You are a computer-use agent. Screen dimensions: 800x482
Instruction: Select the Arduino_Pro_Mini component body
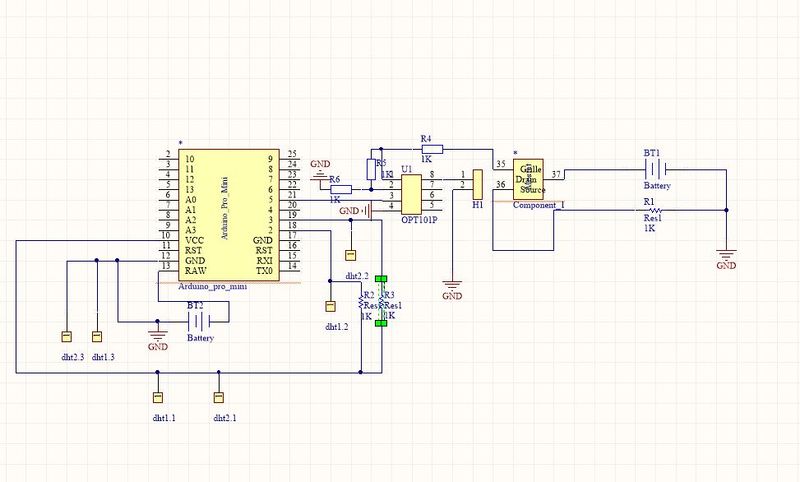[228, 214]
